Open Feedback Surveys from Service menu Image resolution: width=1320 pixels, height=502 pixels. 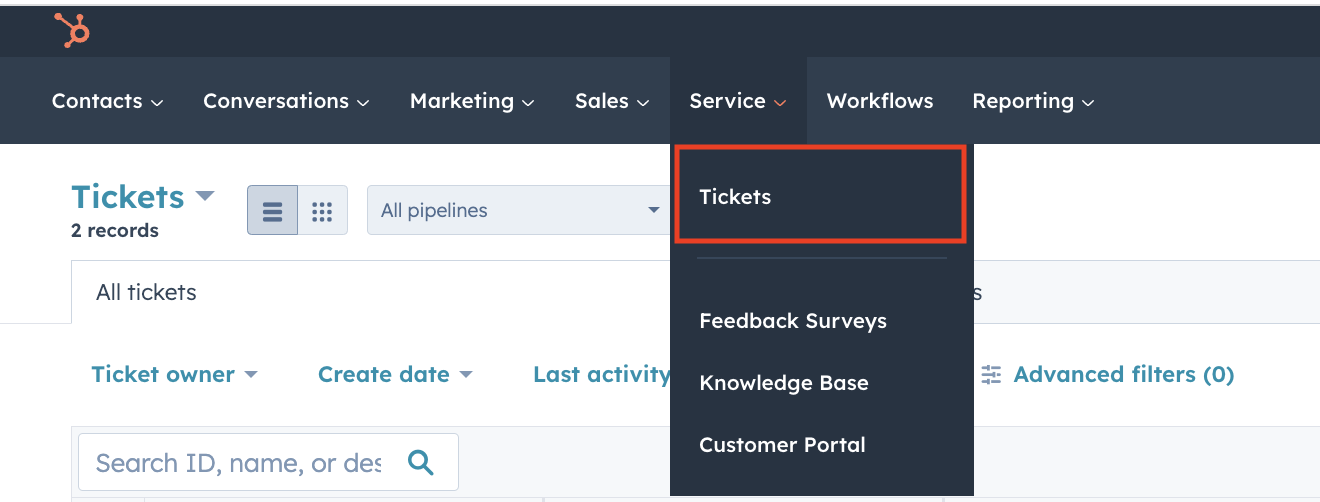tap(793, 321)
